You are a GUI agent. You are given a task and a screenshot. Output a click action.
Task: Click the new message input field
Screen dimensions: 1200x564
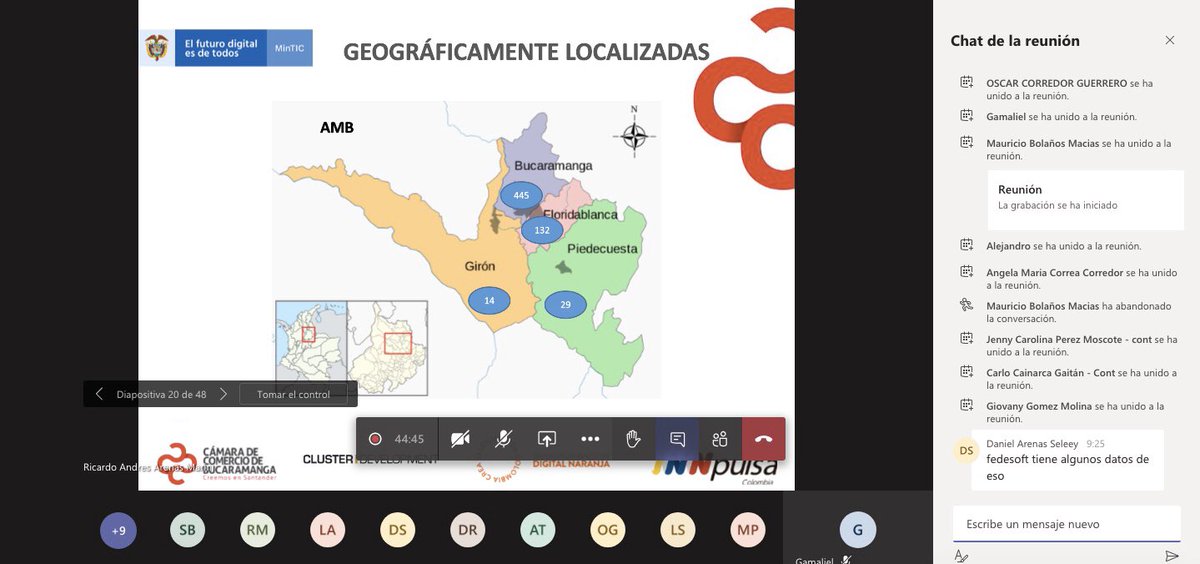(x=1066, y=524)
